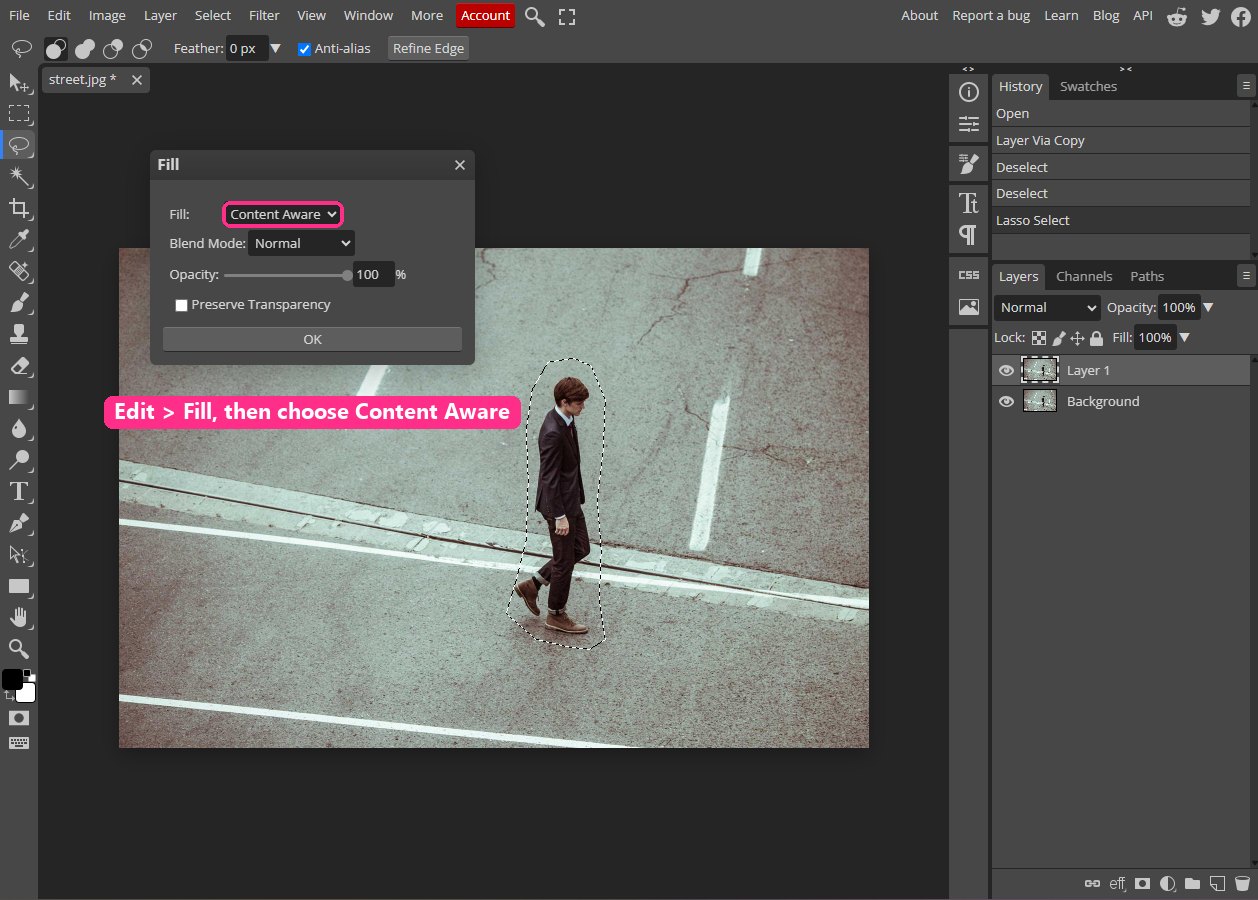Toggle lock all padlock icon
Viewport: 1258px width, 900px height.
tap(1096, 338)
